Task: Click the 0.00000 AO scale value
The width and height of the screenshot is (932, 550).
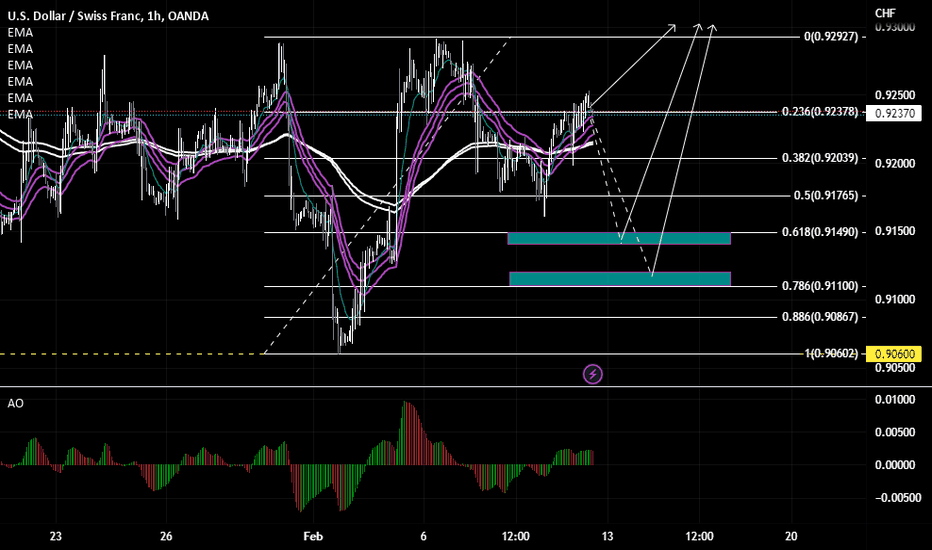Action: point(895,465)
